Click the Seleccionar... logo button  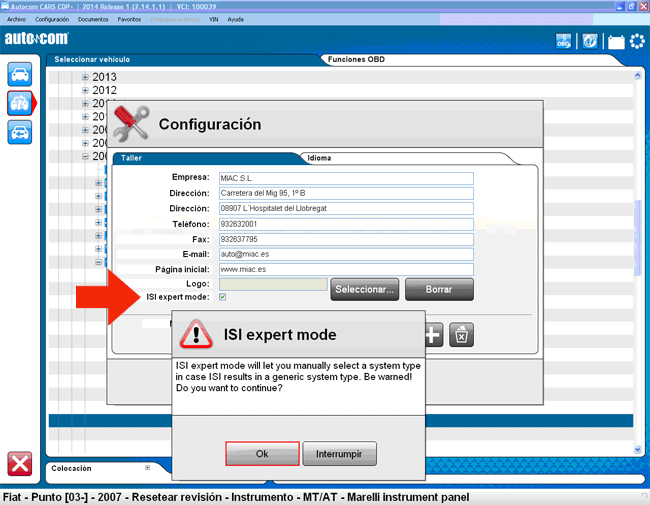tap(364, 289)
